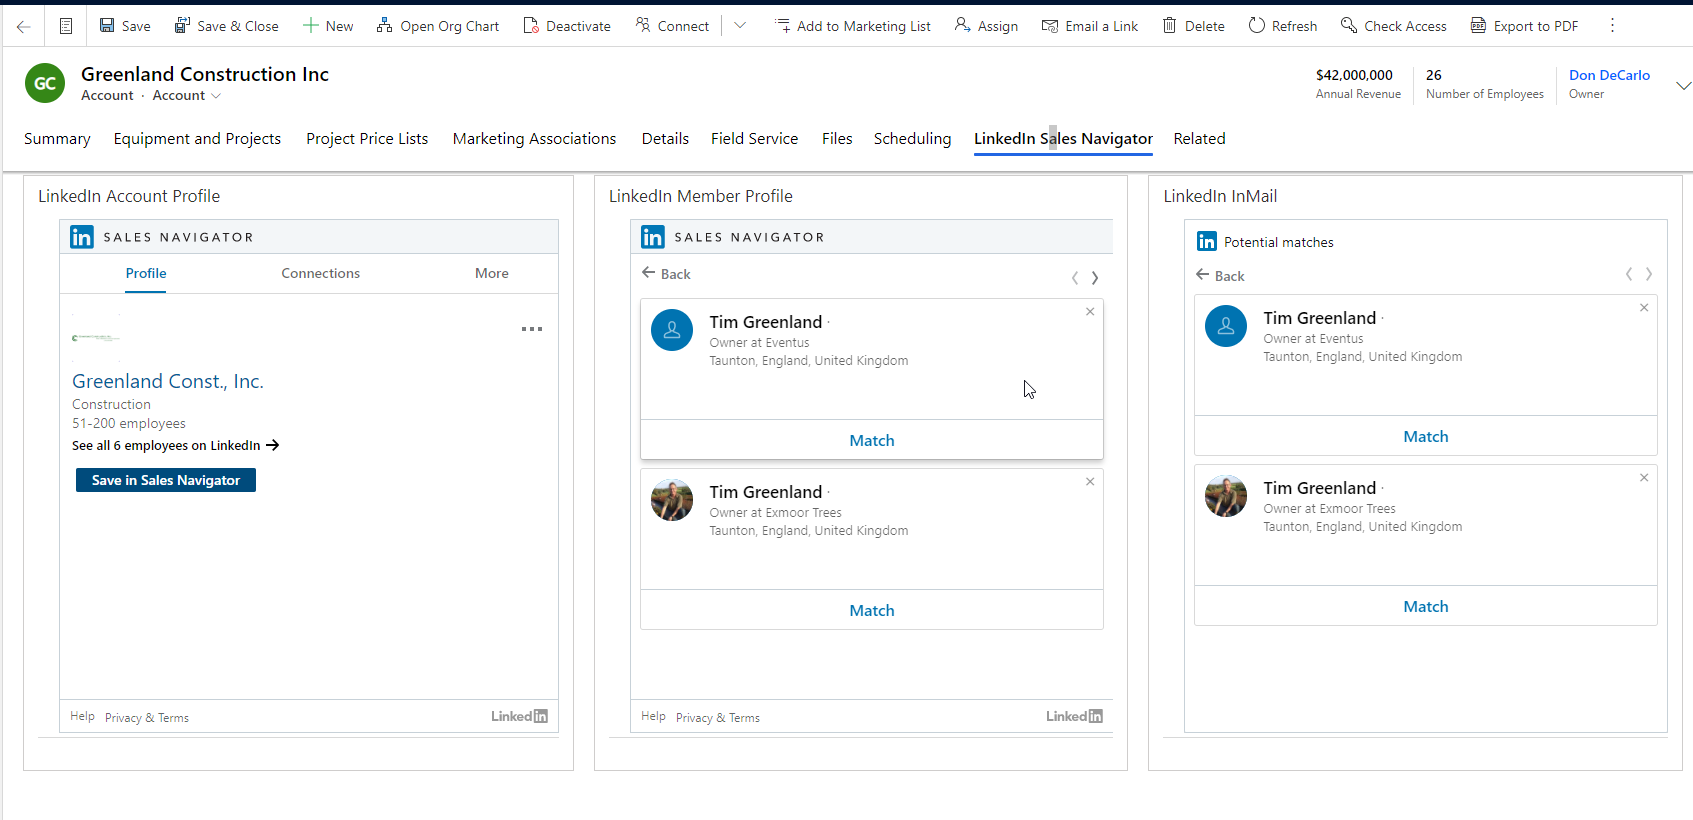Dismiss Eventus match card in InMail widget
The height and width of the screenshot is (820, 1693).
[x=1644, y=308]
